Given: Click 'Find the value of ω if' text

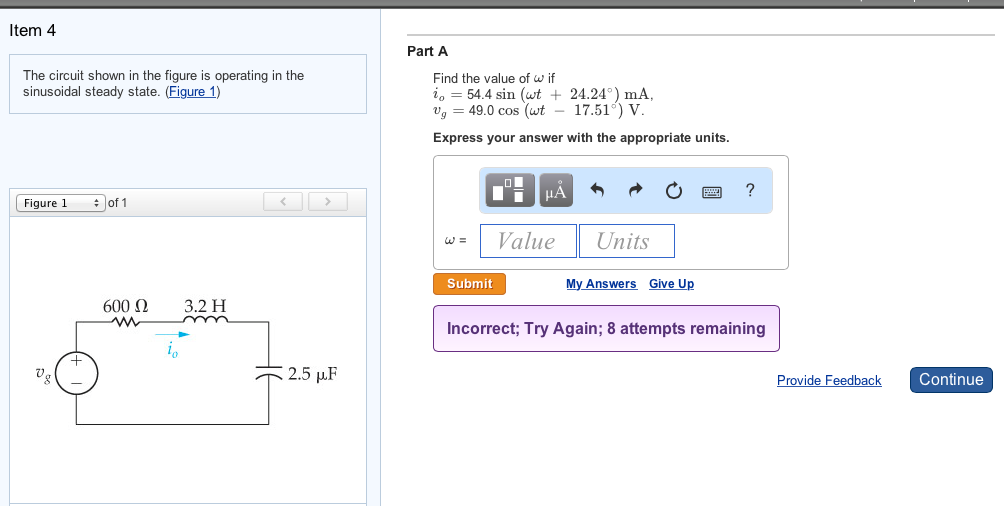Looking at the screenshot, I should pyautogui.click(x=494, y=78).
